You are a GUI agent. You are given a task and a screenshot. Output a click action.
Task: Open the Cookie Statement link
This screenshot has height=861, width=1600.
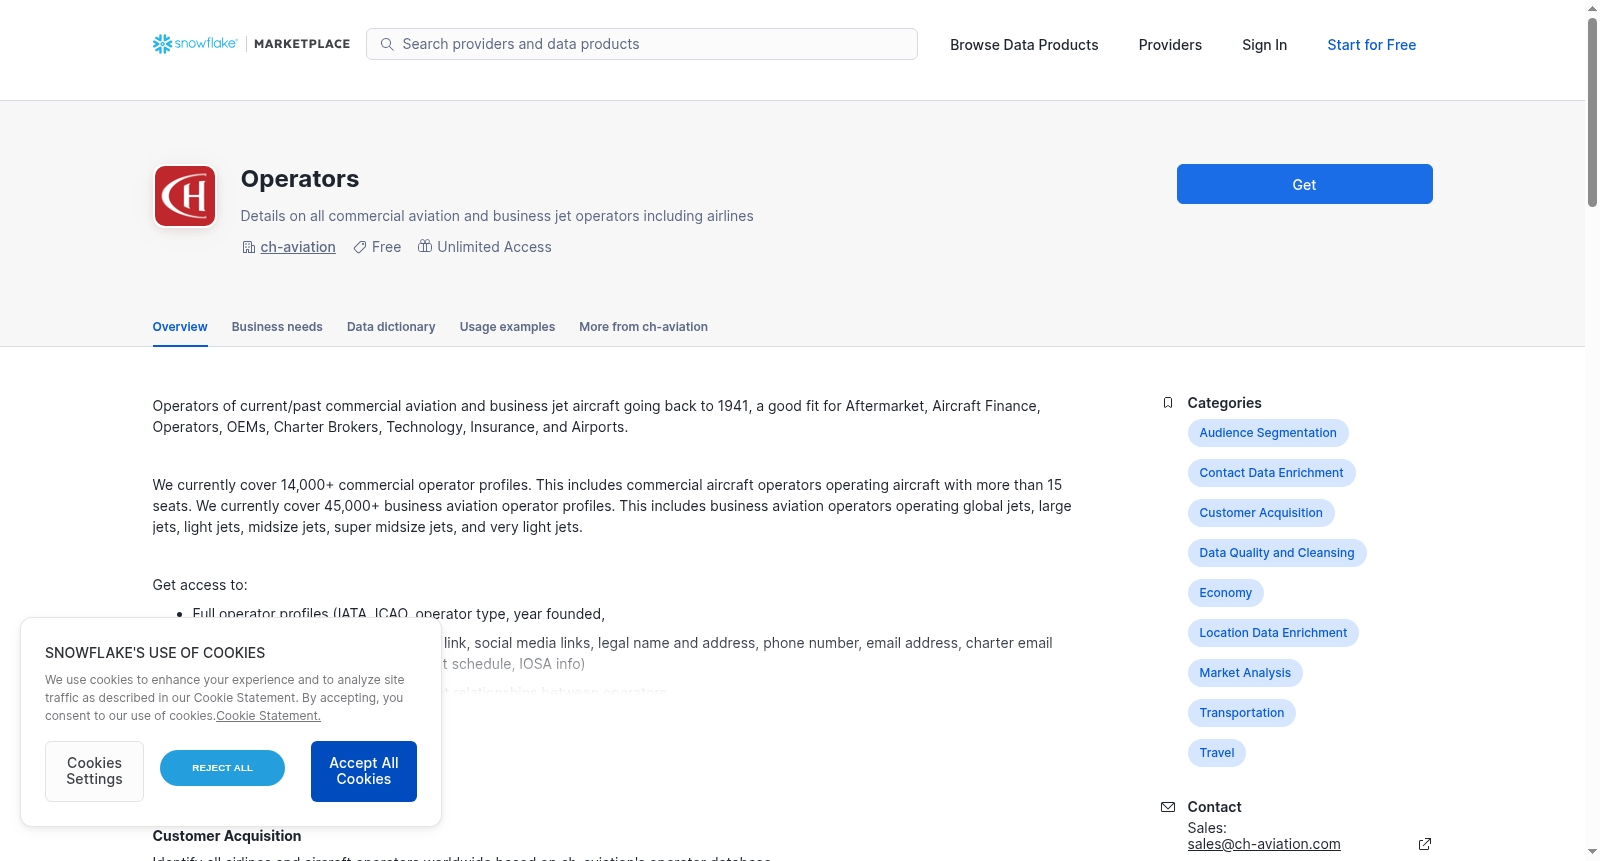click(268, 716)
